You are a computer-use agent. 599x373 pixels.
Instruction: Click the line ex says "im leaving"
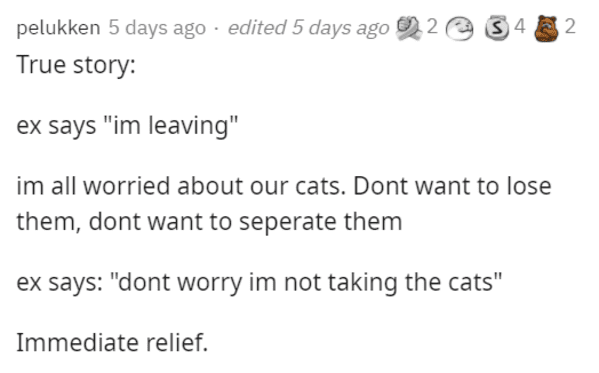point(127,125)
